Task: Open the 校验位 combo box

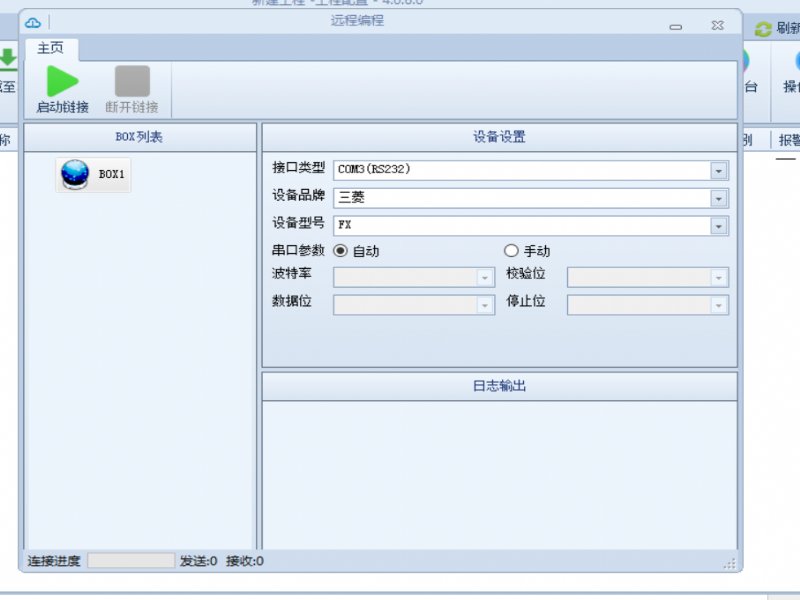Action: tap(718, 278)
